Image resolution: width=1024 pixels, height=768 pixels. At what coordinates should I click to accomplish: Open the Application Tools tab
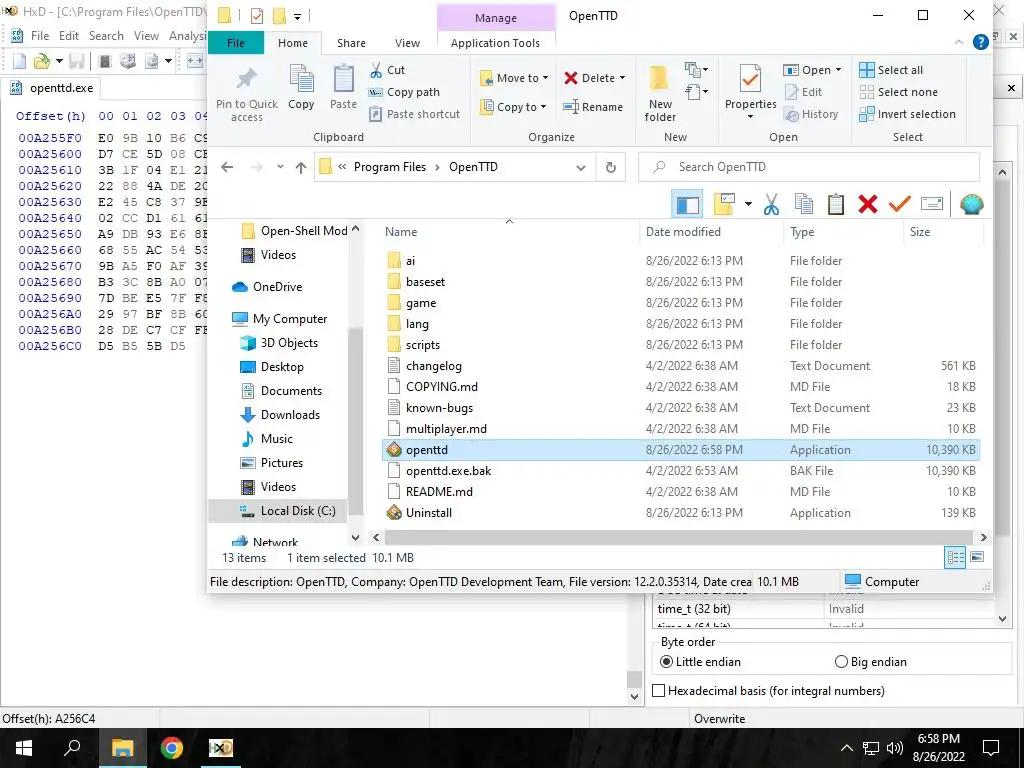495,43
